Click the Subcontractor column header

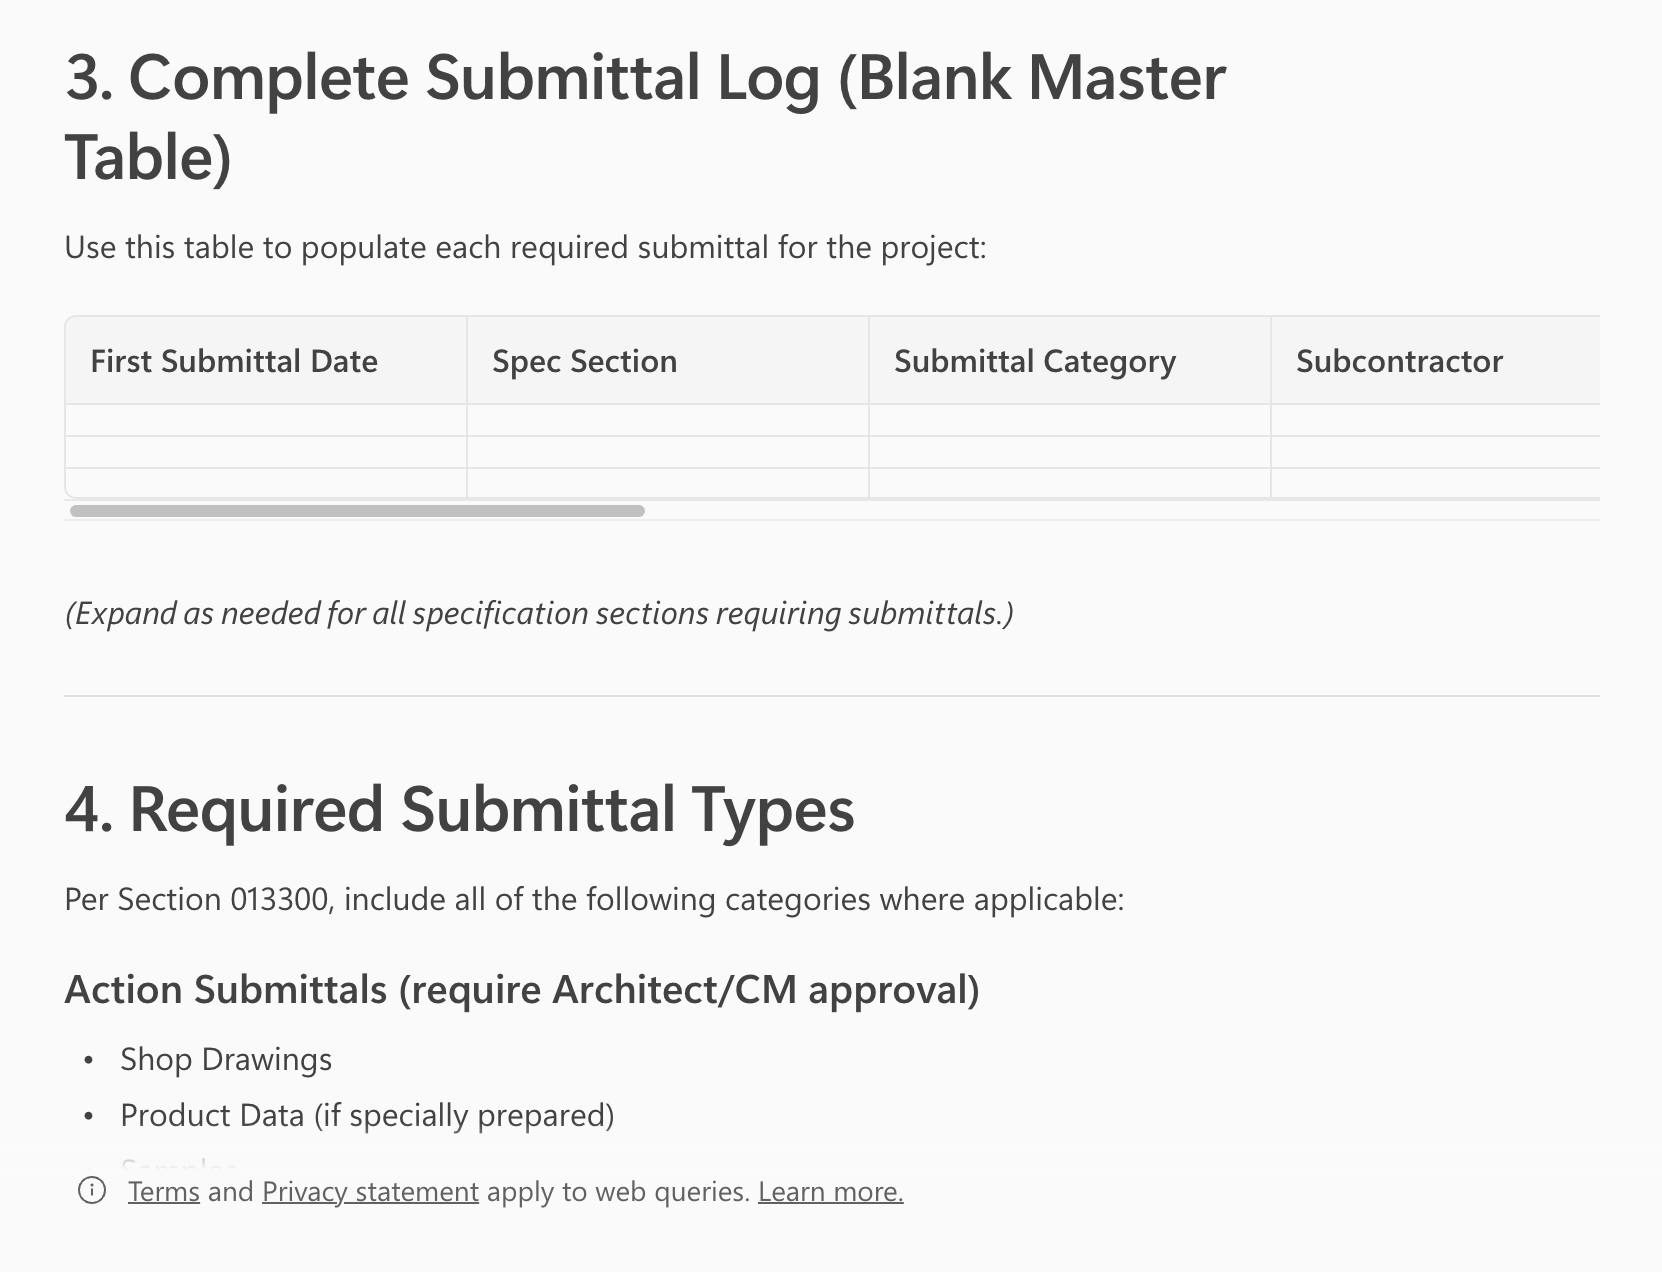click(x=1399, y=361)
